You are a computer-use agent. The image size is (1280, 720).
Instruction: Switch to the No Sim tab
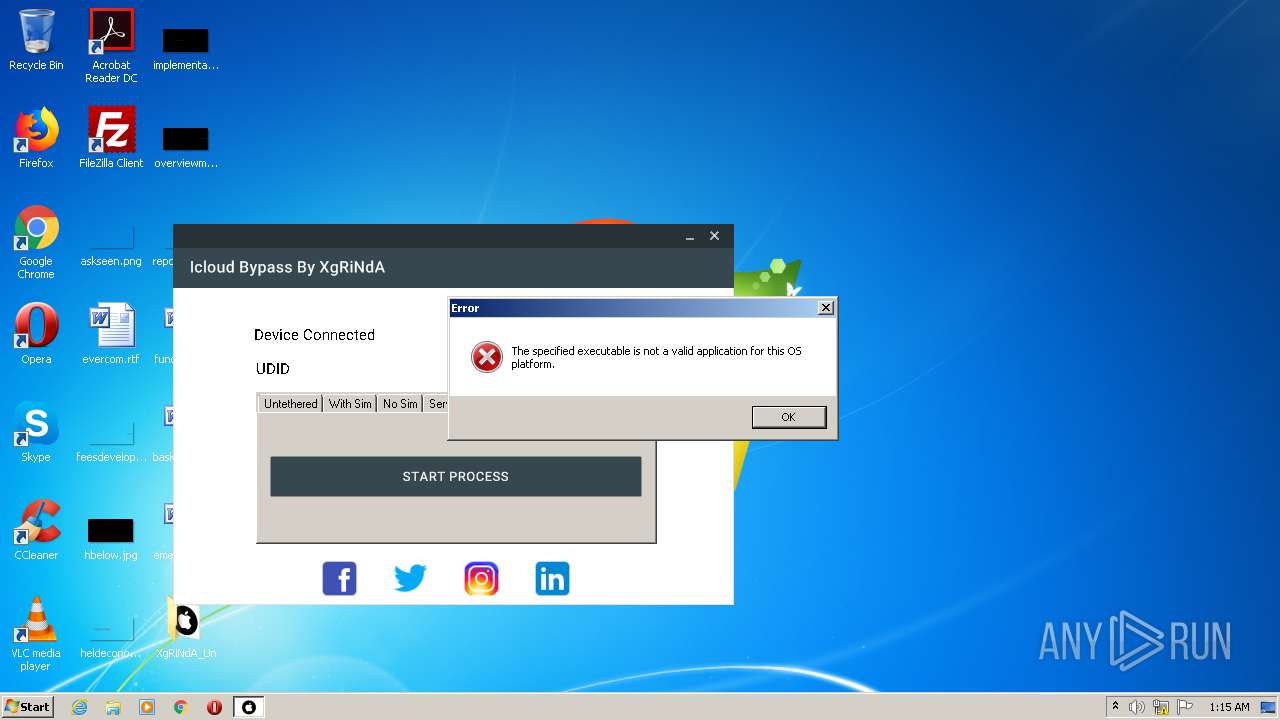coord(400,404)
